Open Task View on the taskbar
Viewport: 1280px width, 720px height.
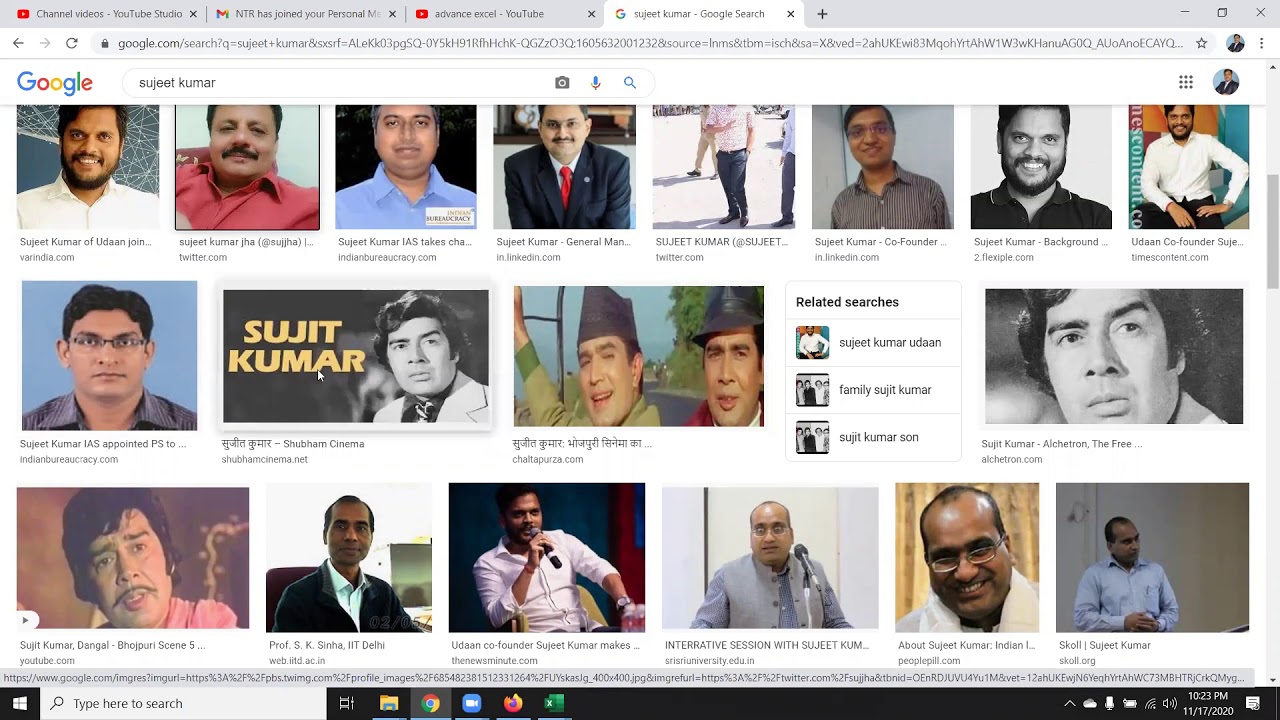pos(347,703)
